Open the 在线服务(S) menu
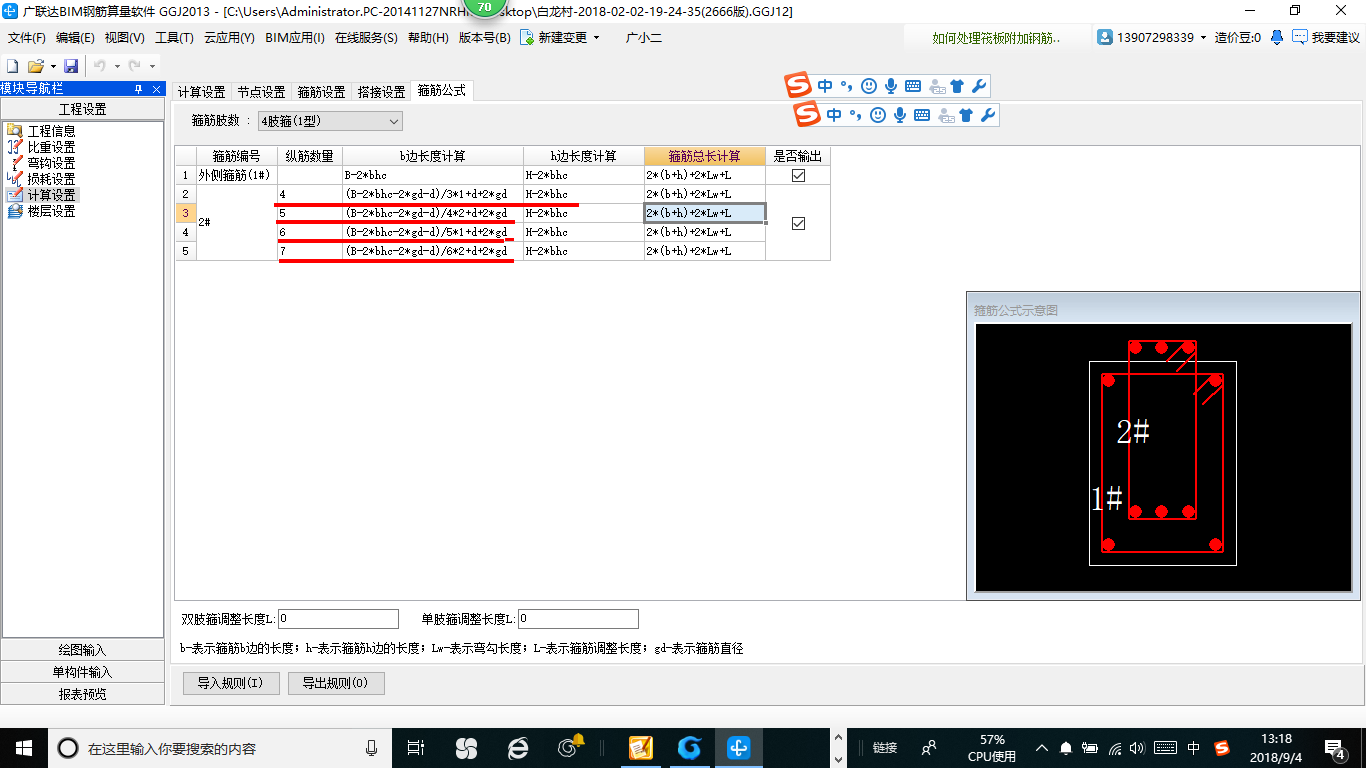The height and width of the screenshot is (768, 1366). 366,38
